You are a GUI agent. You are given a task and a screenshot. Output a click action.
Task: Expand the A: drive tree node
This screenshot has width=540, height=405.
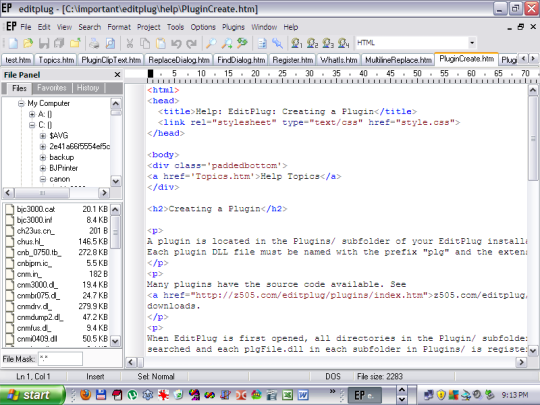[x=32, y=114]
